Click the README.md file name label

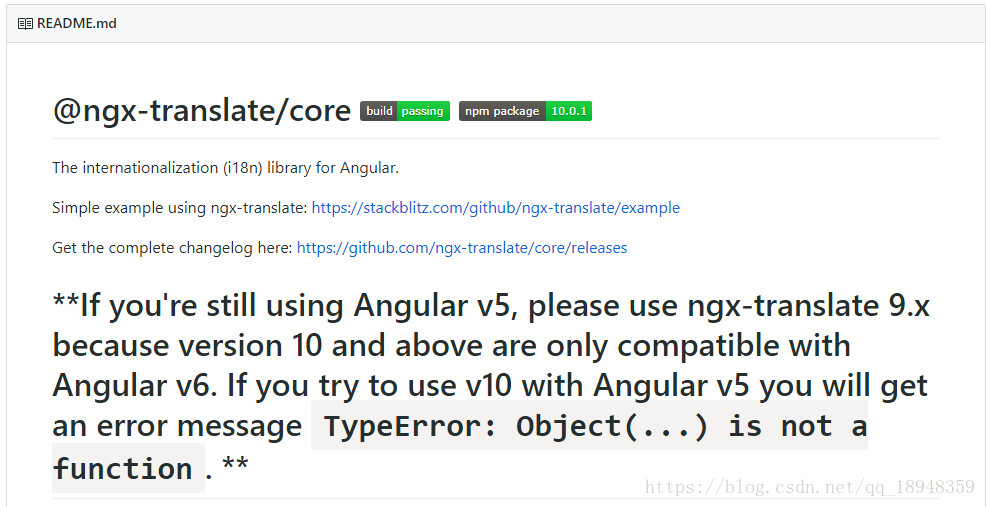(x=77, y=24)
